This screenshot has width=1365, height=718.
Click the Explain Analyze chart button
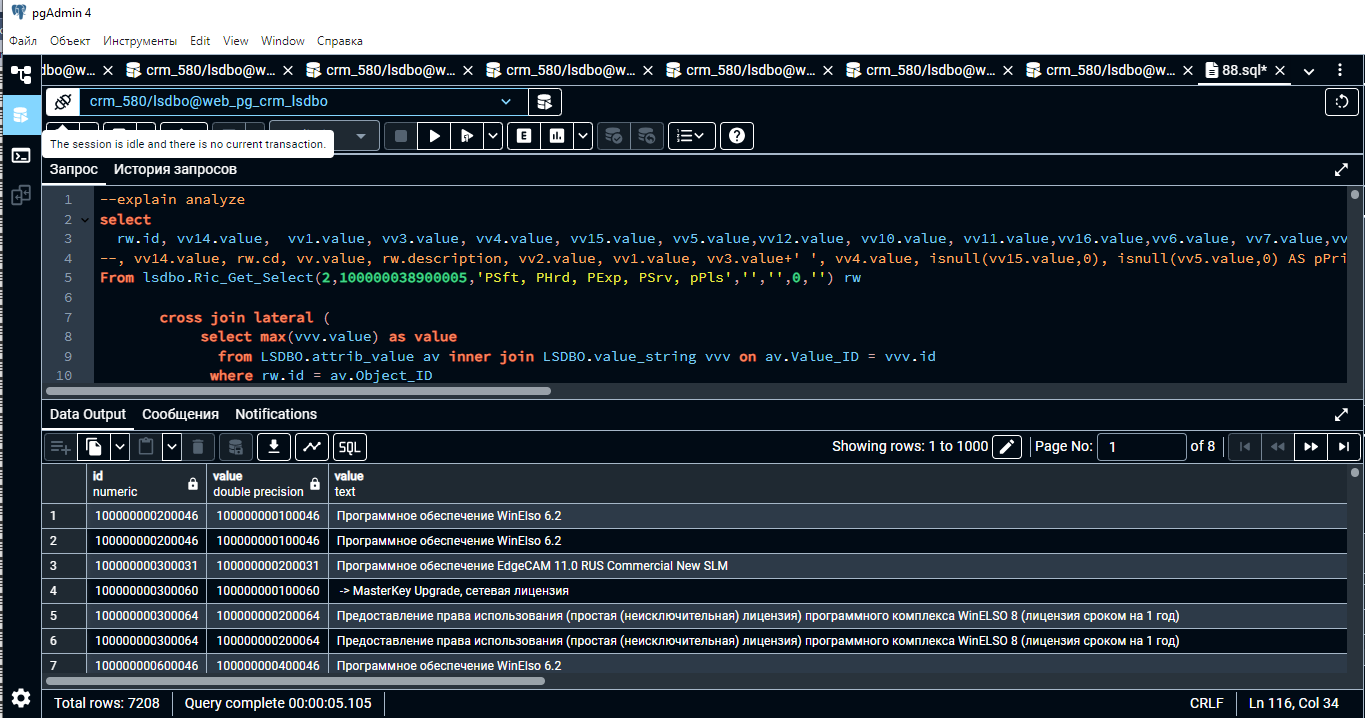pyautogui.click(x=557, y=136)
